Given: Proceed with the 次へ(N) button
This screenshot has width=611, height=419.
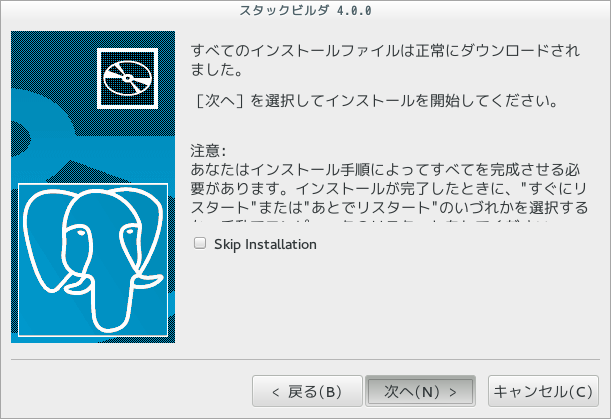Looking at the screenshot, I should 420,391.
